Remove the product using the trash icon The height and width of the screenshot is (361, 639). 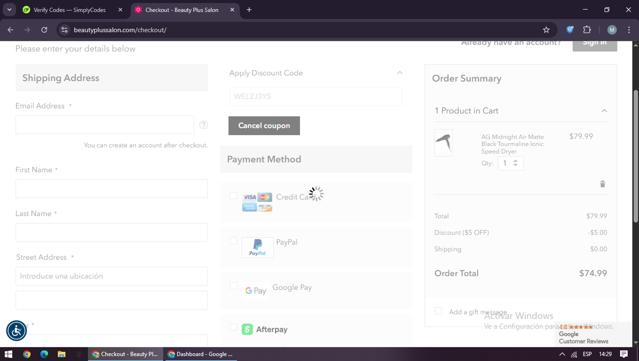[602, 184]
